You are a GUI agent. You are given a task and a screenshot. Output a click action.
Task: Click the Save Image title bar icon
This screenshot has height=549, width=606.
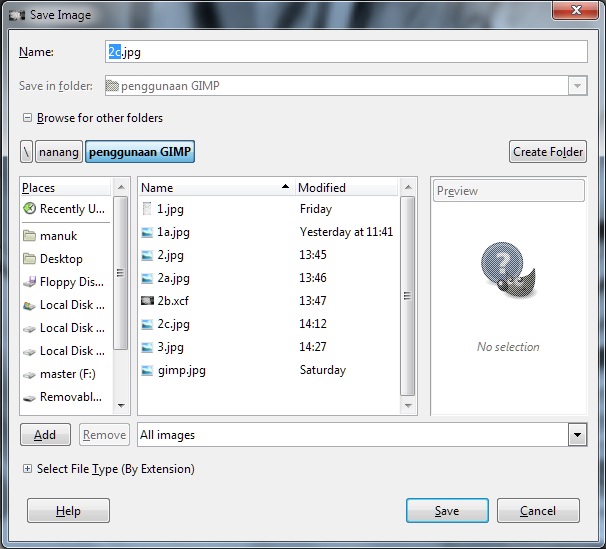[17, 15]
